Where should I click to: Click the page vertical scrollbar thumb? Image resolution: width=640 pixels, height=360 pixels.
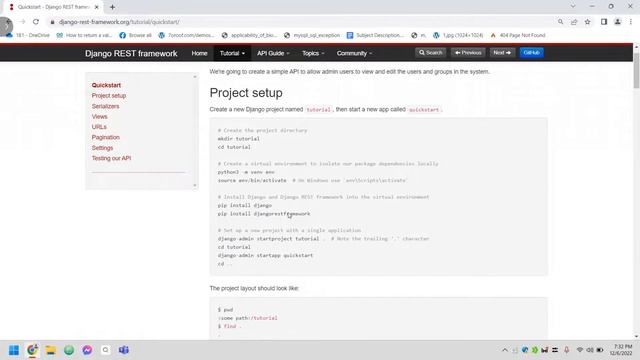pyautogui.click(x=636, y=70)
